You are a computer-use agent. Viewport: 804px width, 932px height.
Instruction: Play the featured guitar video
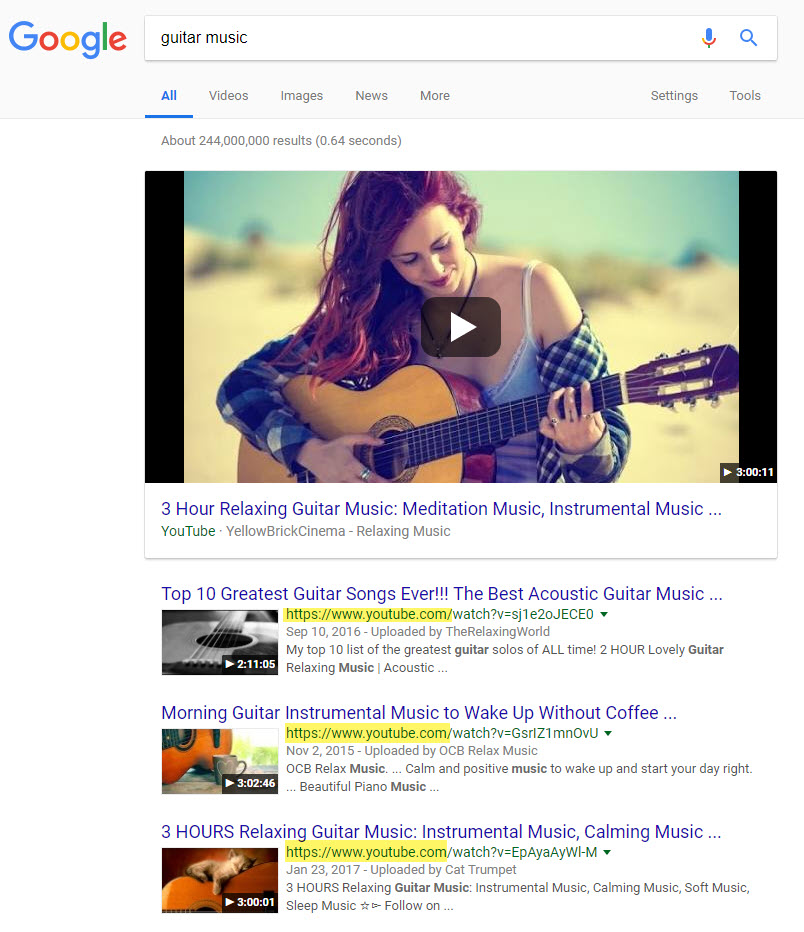click(x=461, y=327)
